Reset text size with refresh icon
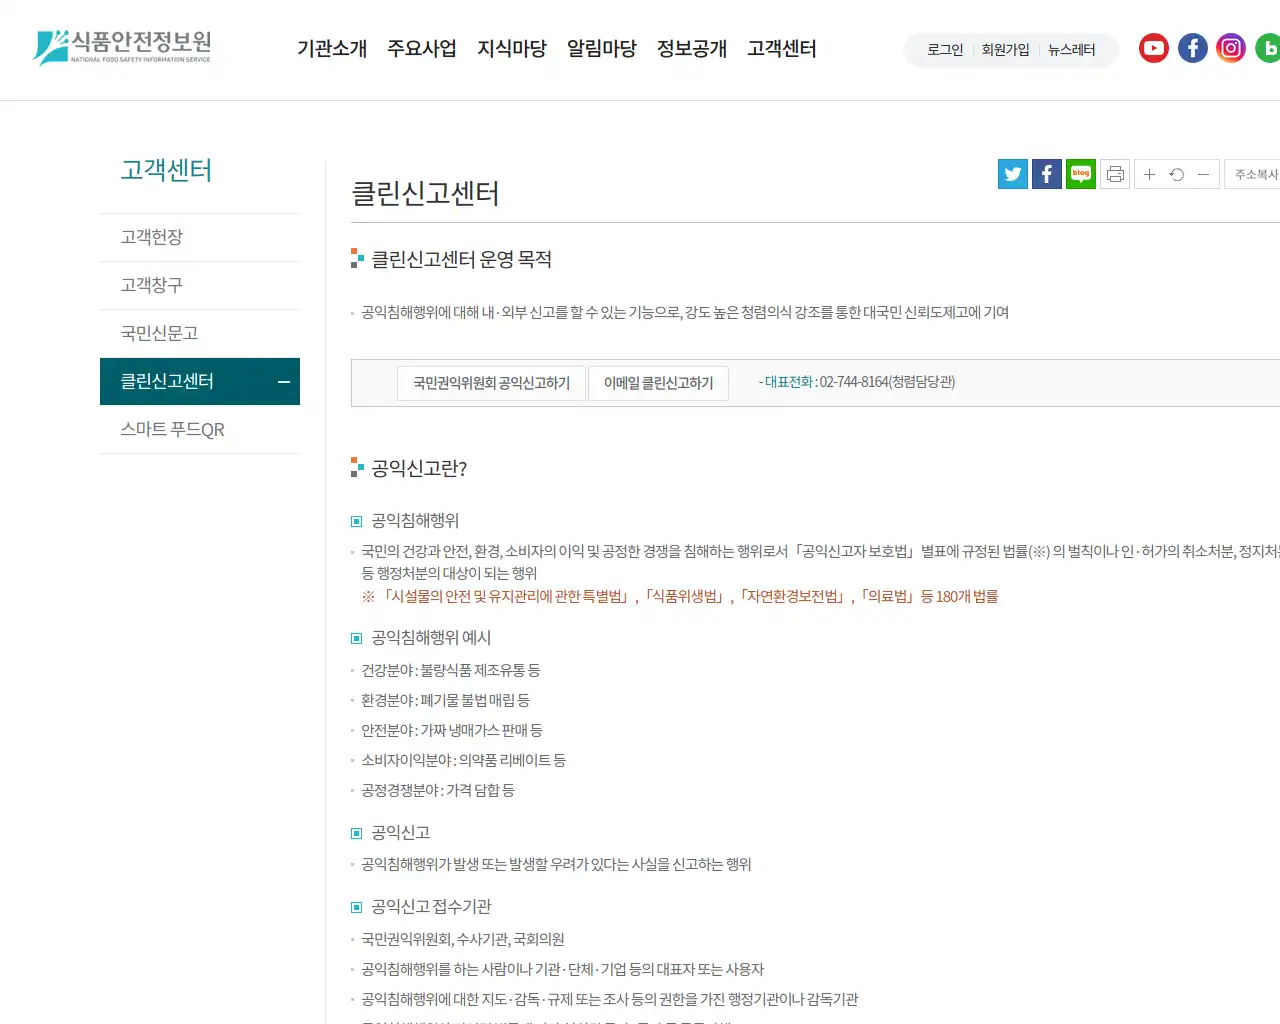Viewport: 1280px width, 1024px height. (x=1177, y=174)
